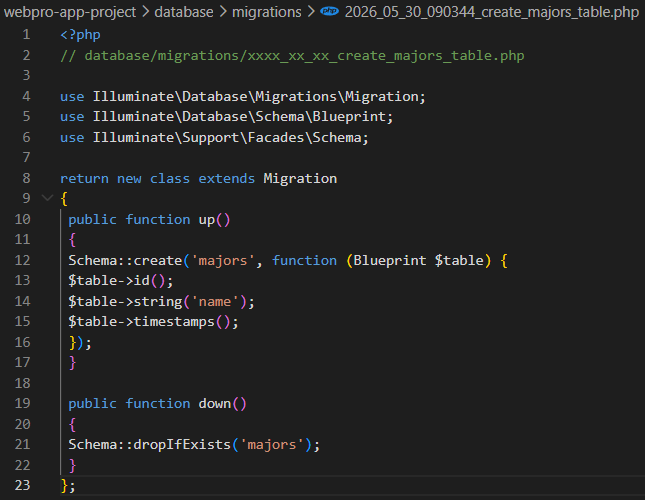Click 'return new class' on line 8
645x500 pixels.
[x=125, y=178]
